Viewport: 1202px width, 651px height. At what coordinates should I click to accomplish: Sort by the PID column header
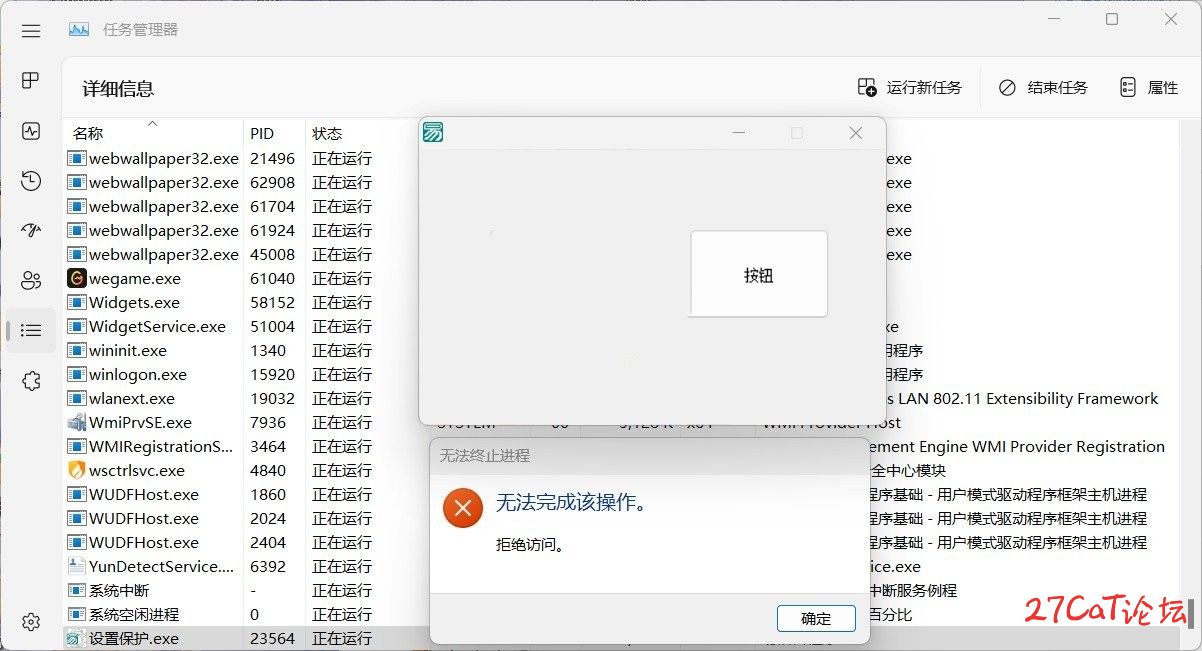262,133
